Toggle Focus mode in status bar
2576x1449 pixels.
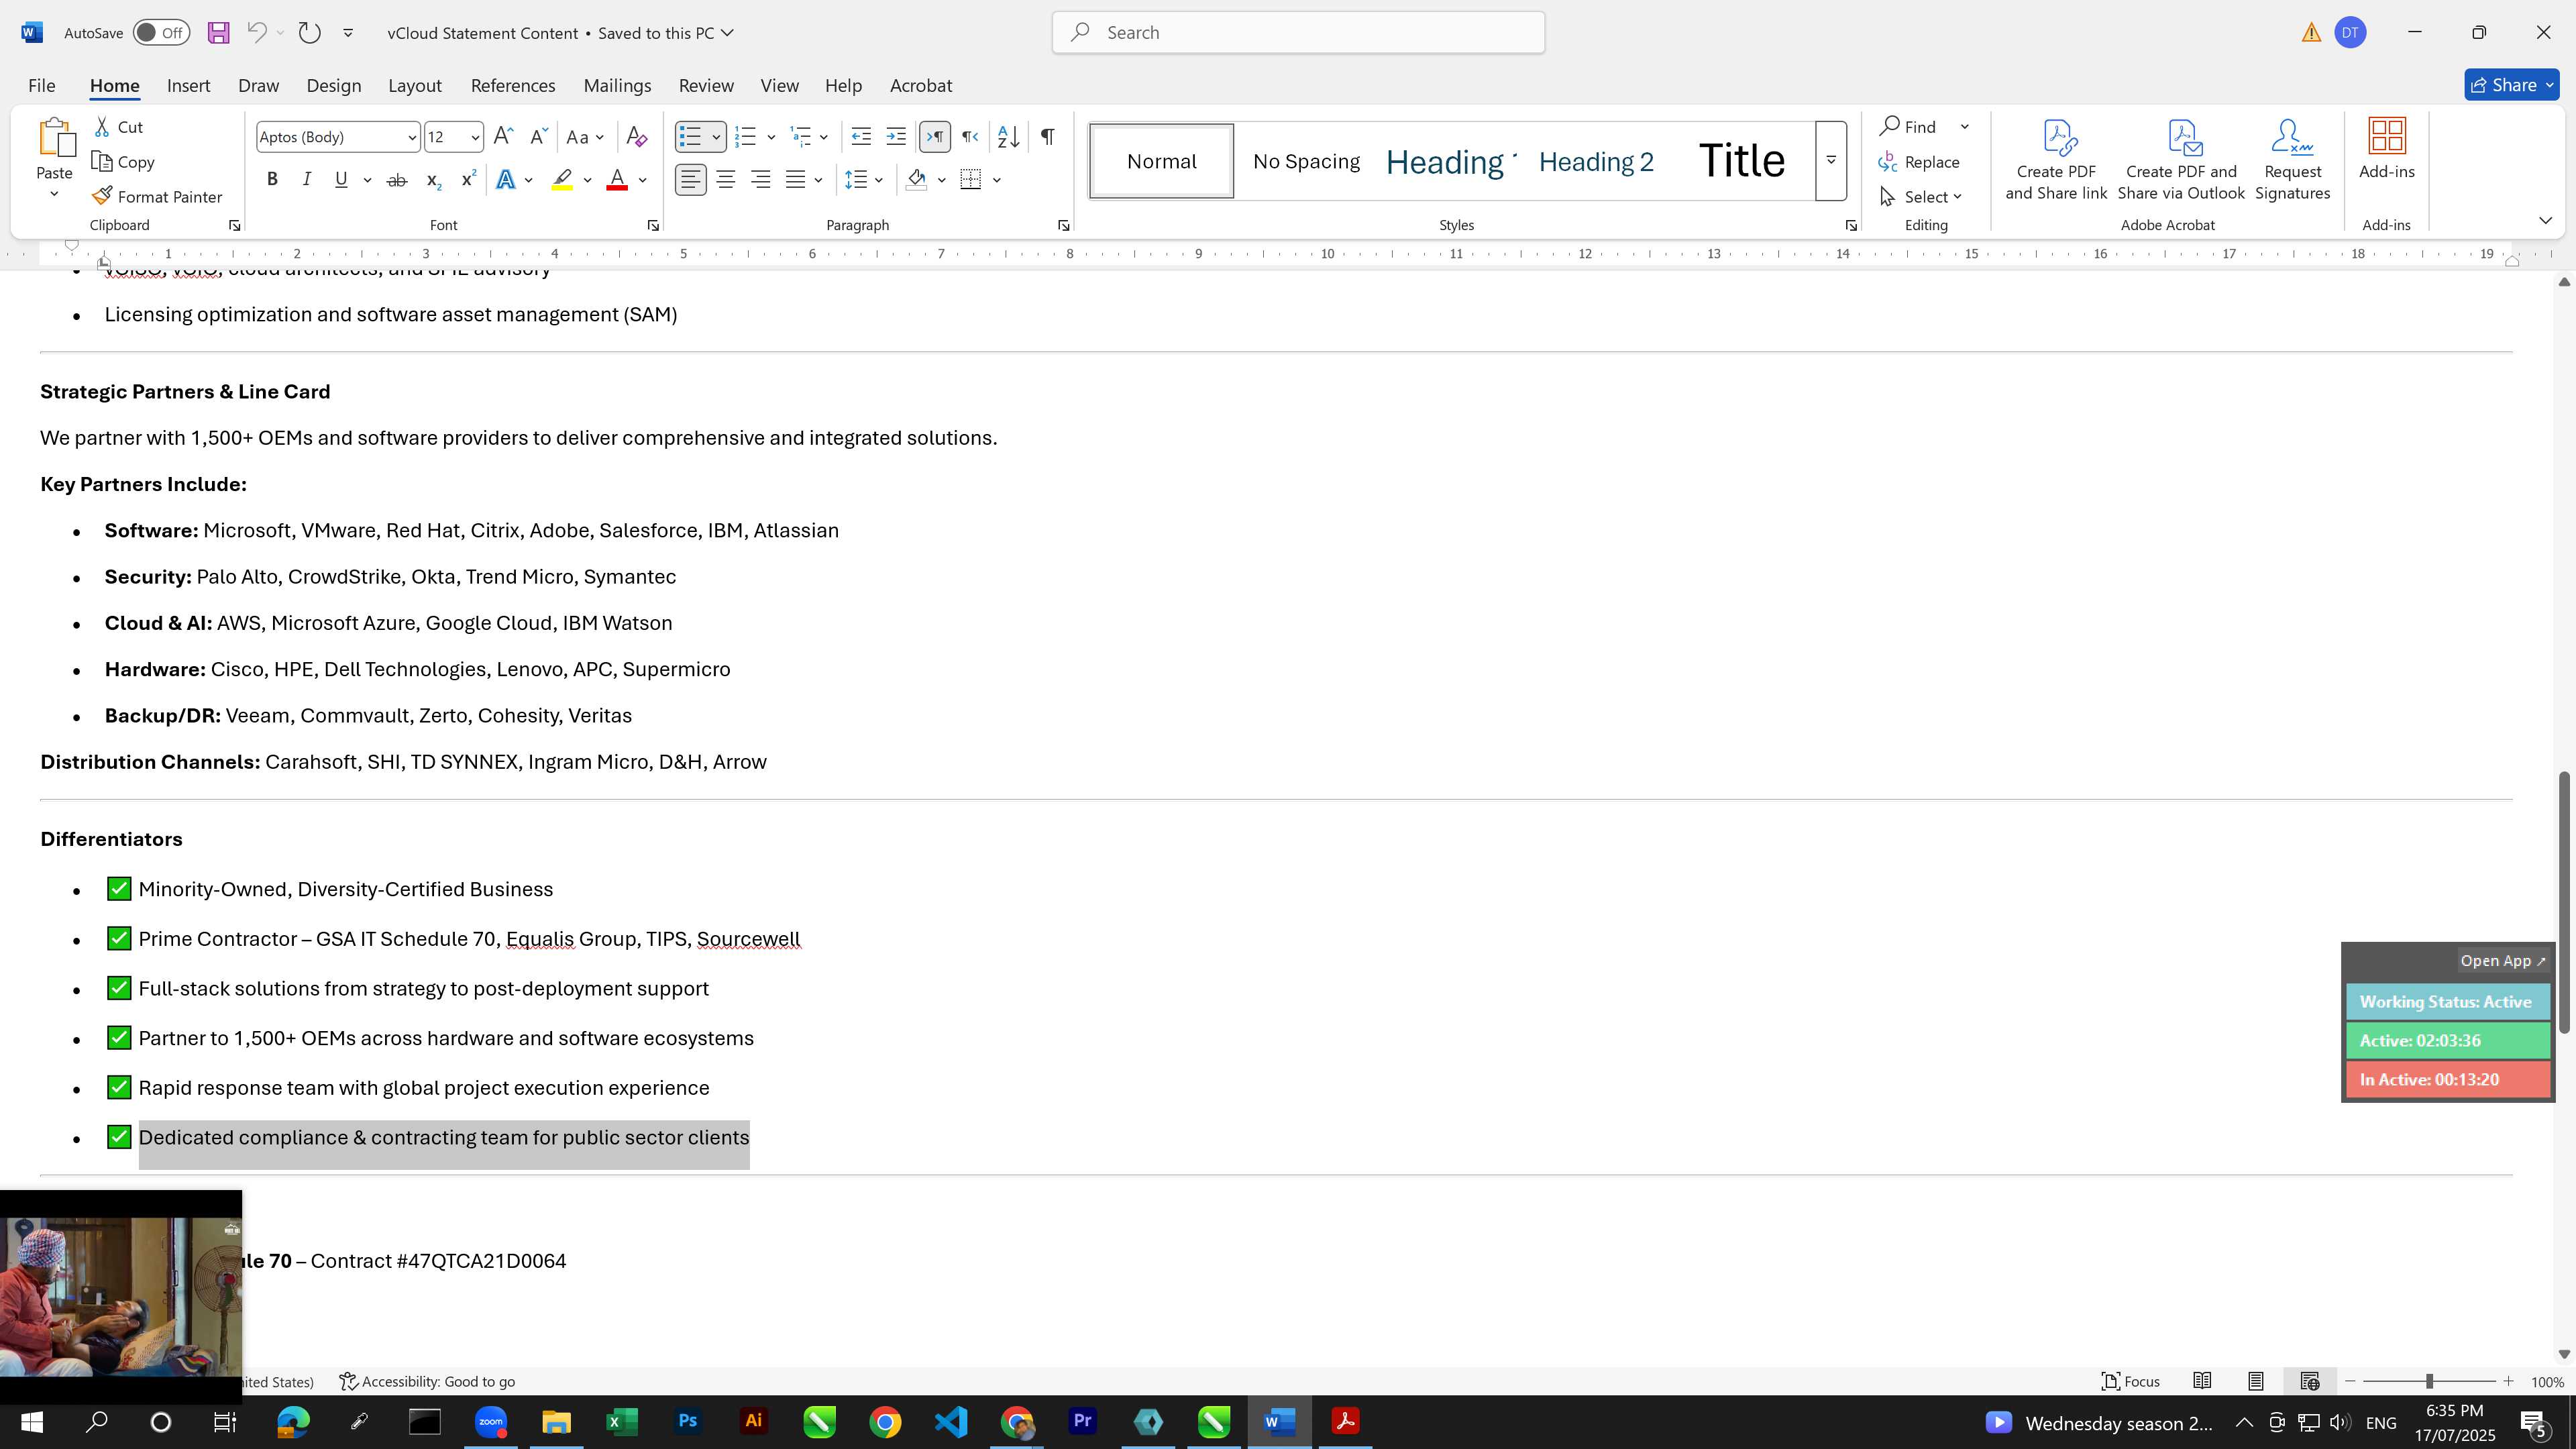(2130, 1381)
